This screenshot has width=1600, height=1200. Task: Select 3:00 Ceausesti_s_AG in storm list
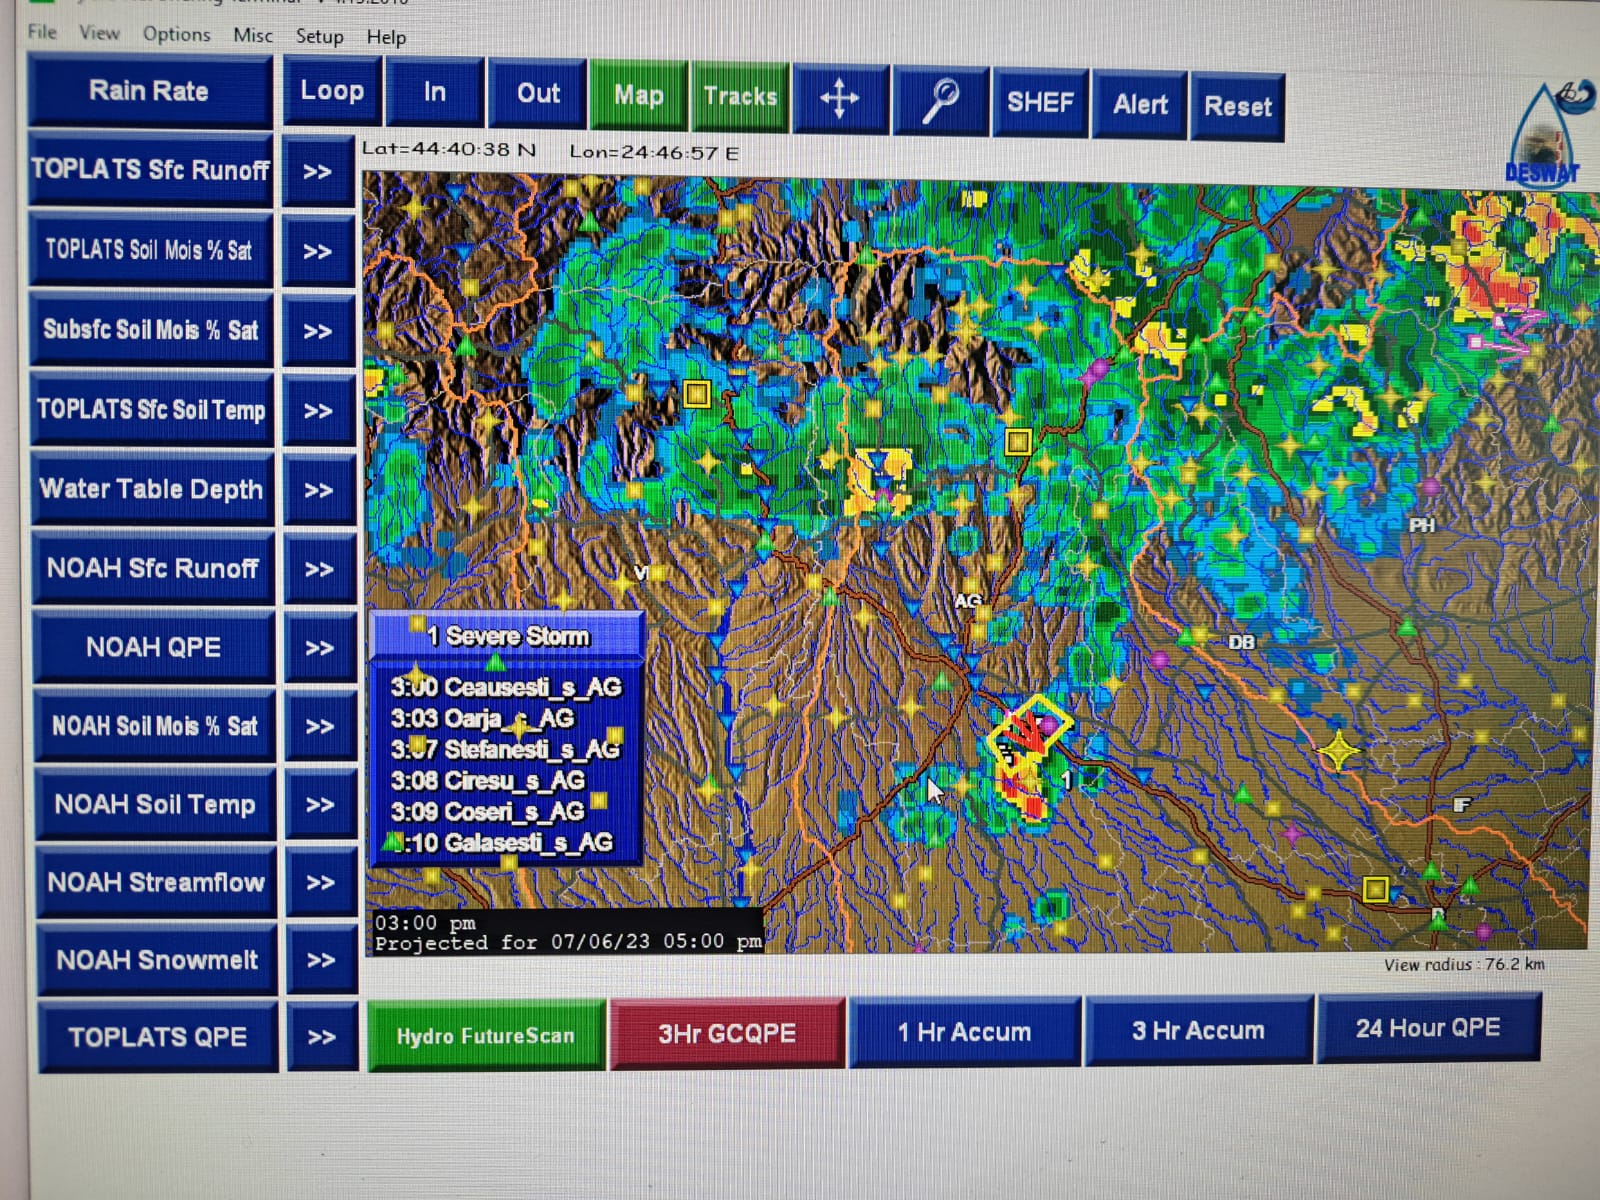506,687
